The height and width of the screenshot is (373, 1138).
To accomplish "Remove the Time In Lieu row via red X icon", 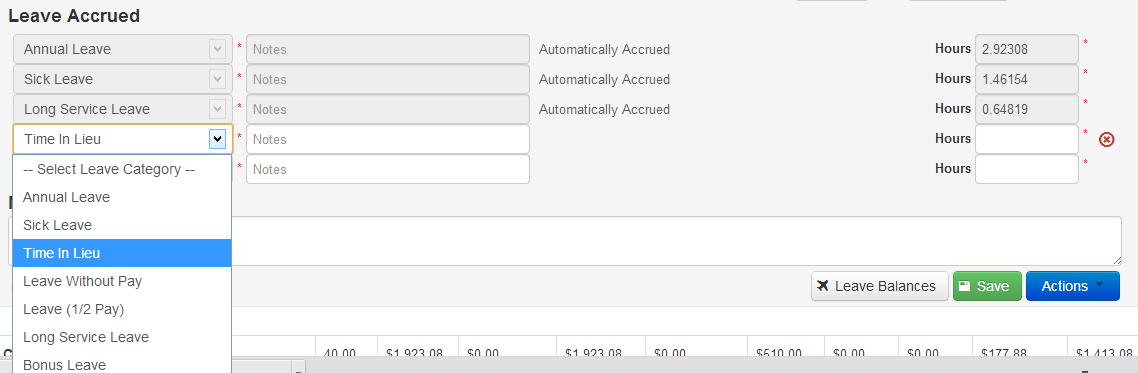I will (x=1106, y=139).
